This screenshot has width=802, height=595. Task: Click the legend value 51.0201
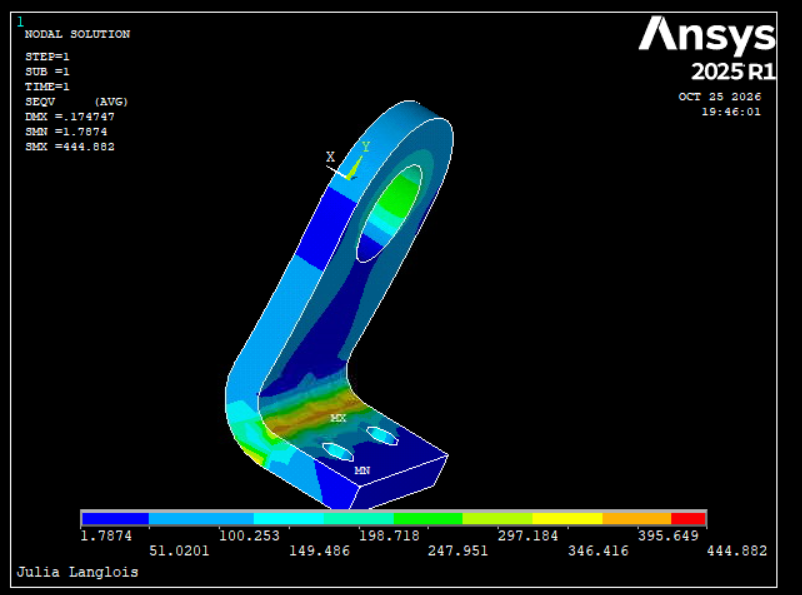179,551
